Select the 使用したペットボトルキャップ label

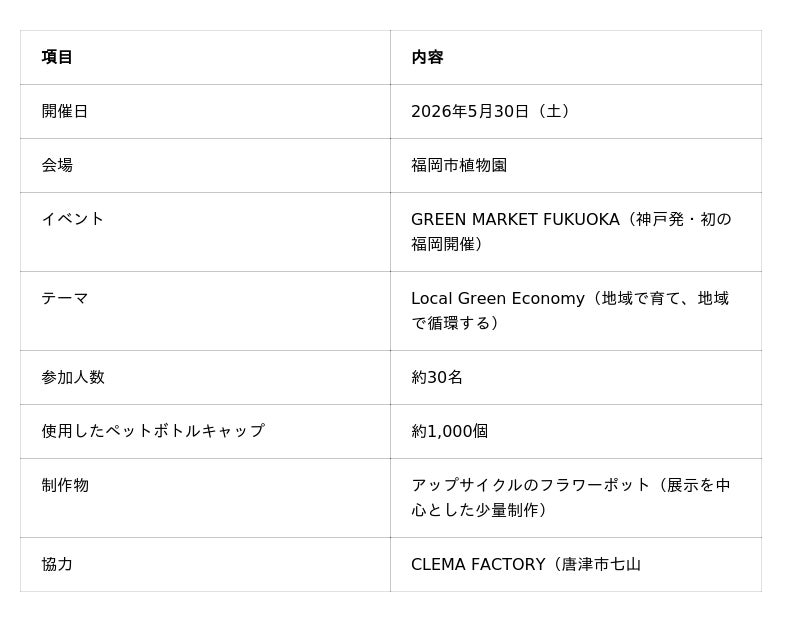[x=153, y=431]
